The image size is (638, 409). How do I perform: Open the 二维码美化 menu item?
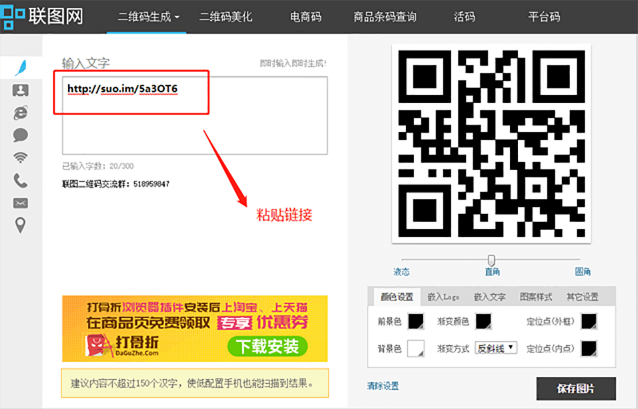click(225, 17)
